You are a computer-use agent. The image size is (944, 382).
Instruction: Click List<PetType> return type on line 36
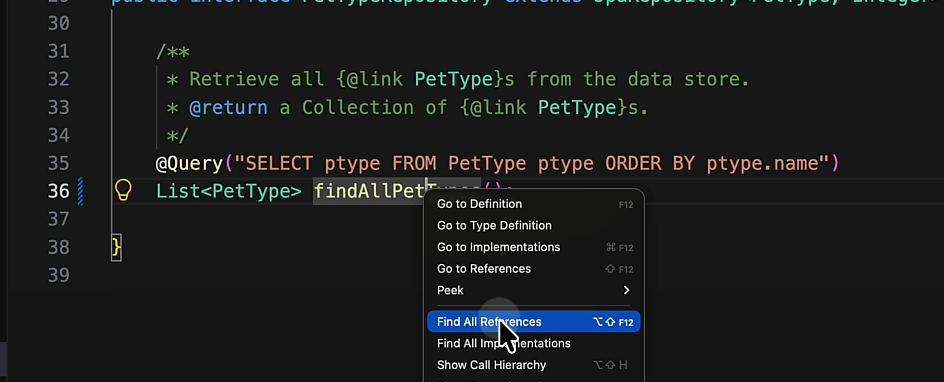tap(229, 191)
